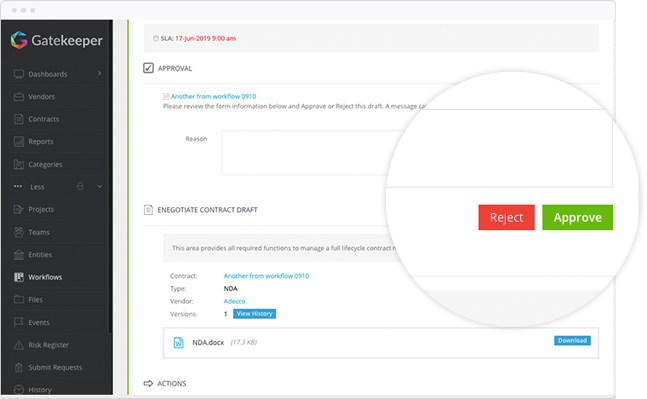Open the Adecco vendor link
This screenshot has width=647, height=399.
[x=234, y=301]
